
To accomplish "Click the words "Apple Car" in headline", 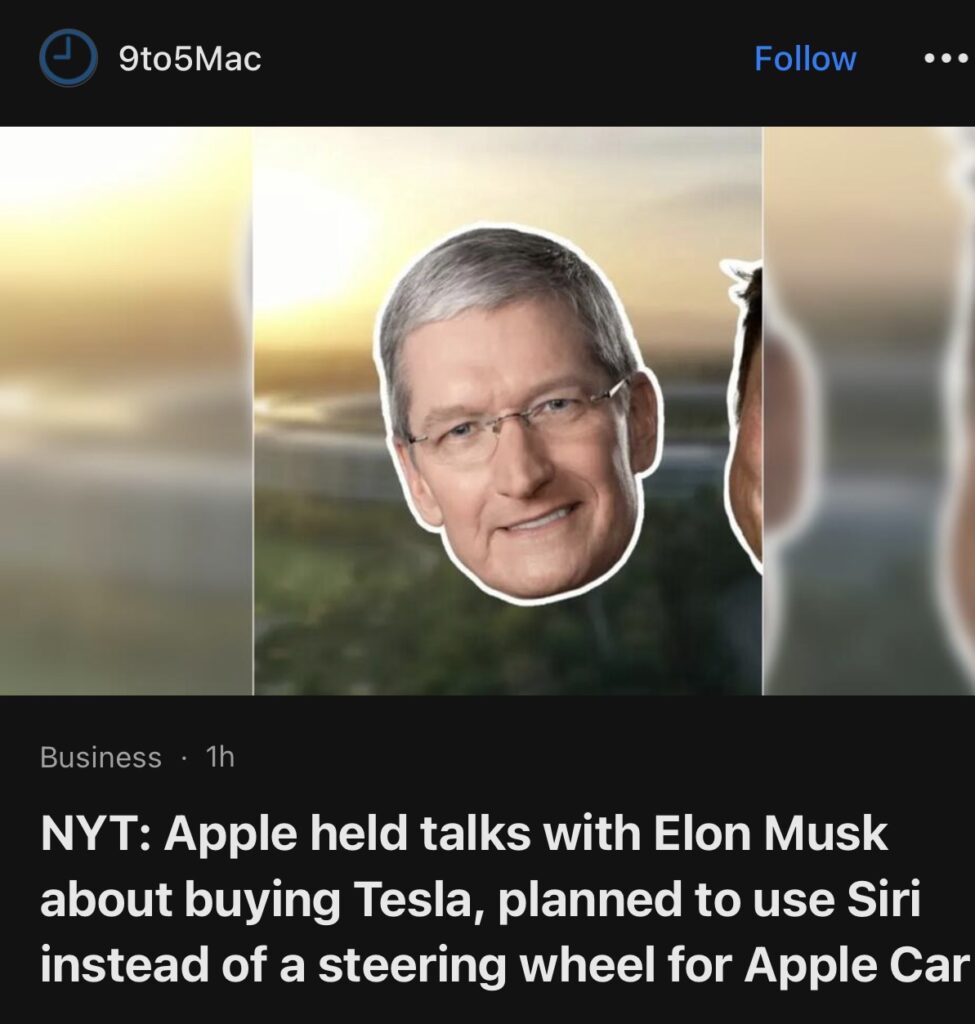I will [857, 965].
